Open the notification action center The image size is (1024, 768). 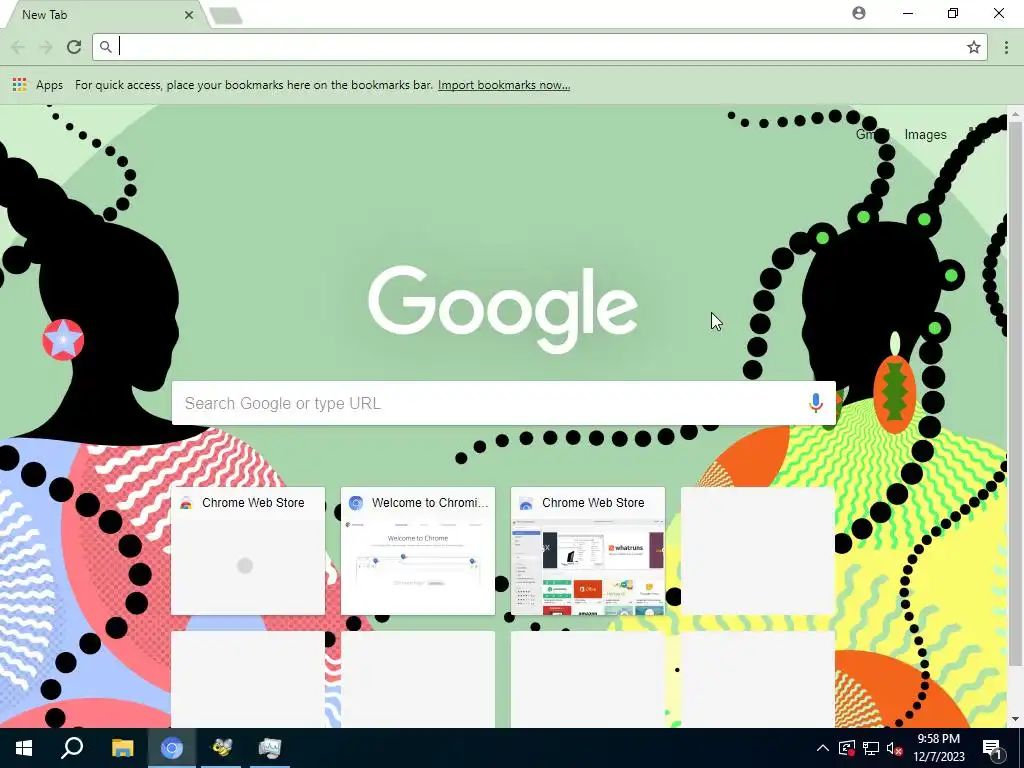[x=993, y=748]
